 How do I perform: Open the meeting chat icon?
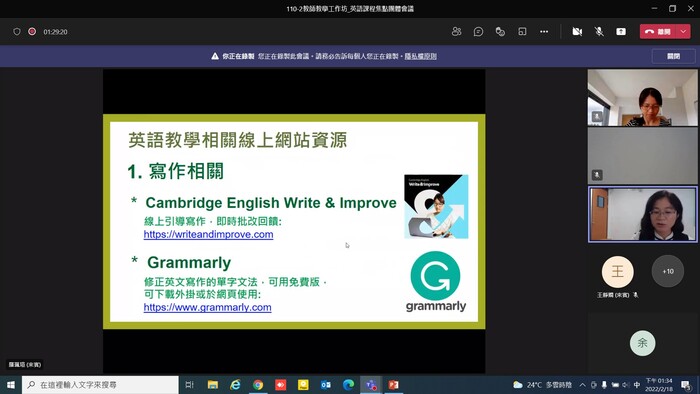pyautogui.click(x=478, y=32)
